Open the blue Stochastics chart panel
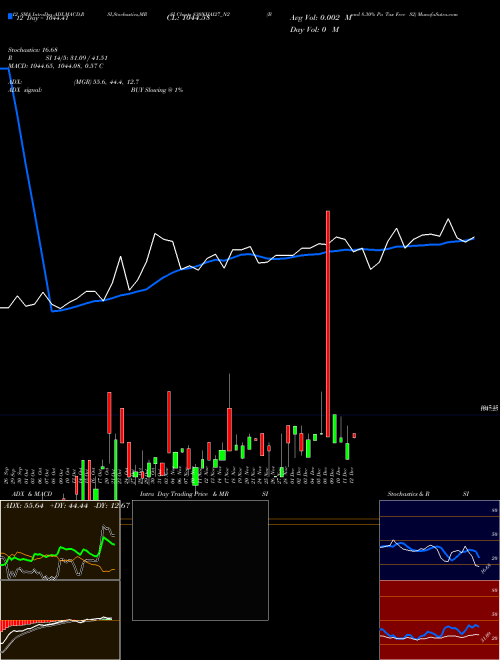 [439, 540]
